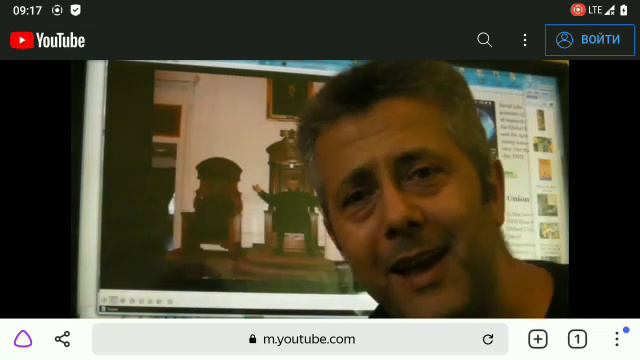
Task: Show open tabs counter
Action: pyautogui.click(x=577, y=339)
